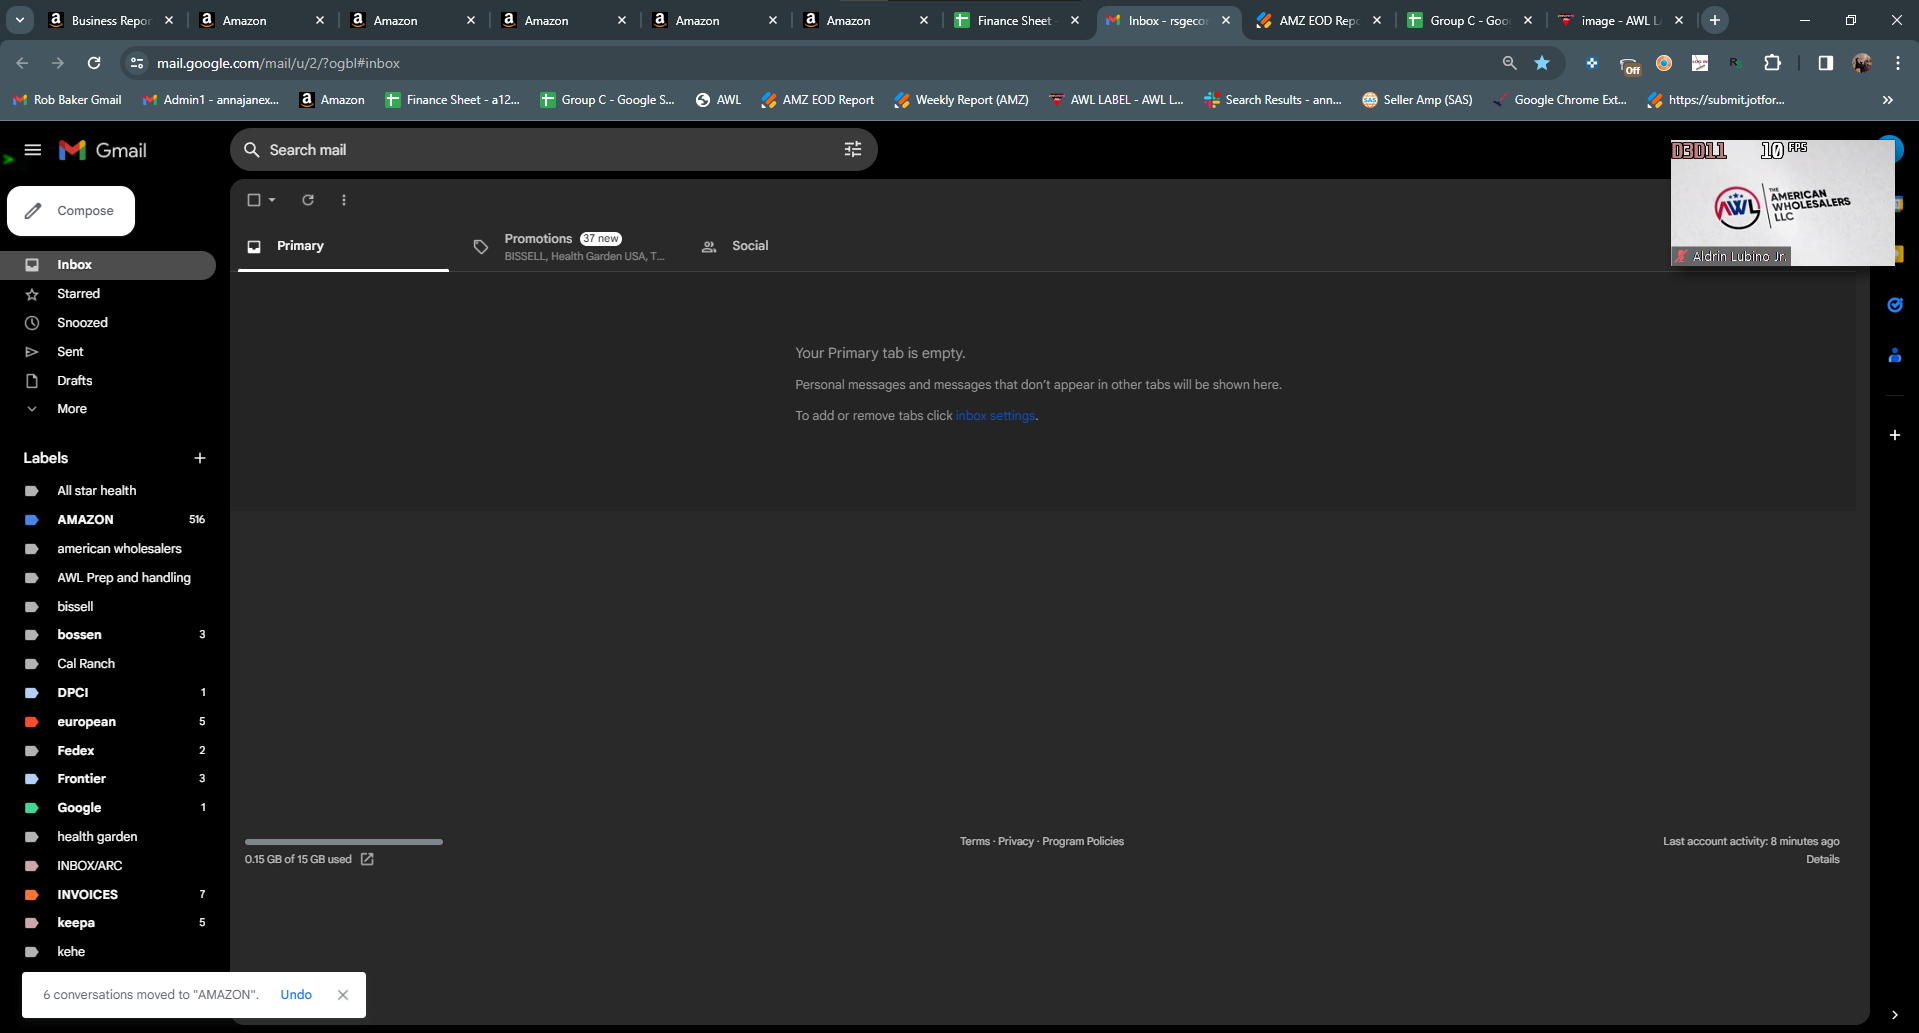The height and width of the screenshot is (1033, 1919).
Task: Open search options filter icon
Action: 853,149
